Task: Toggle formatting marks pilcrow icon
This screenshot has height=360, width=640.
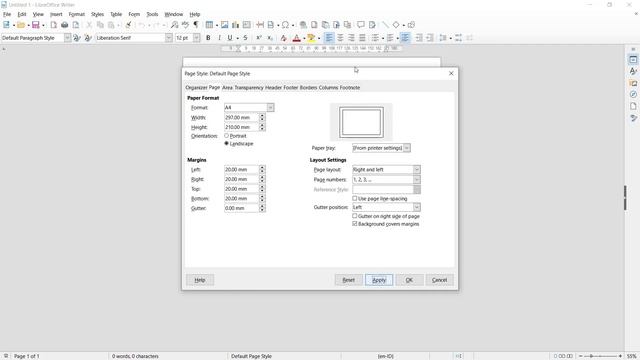Action: pos(196,25)
